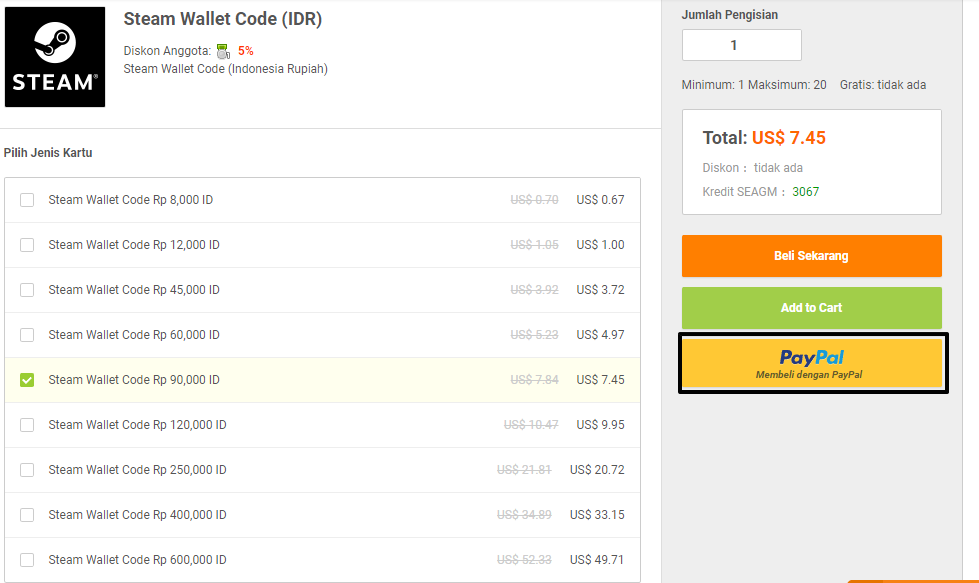Click the Add to Cart button

coord(811,308)
